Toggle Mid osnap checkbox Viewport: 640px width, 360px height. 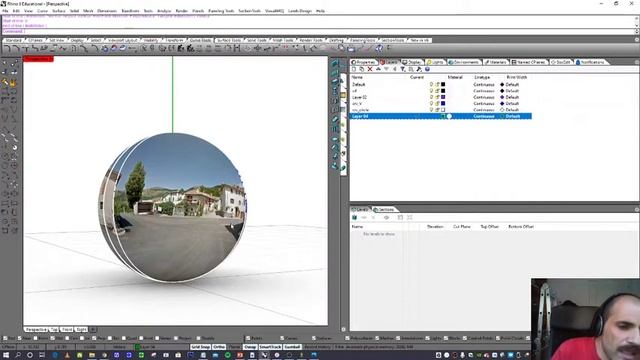[53, 338]
